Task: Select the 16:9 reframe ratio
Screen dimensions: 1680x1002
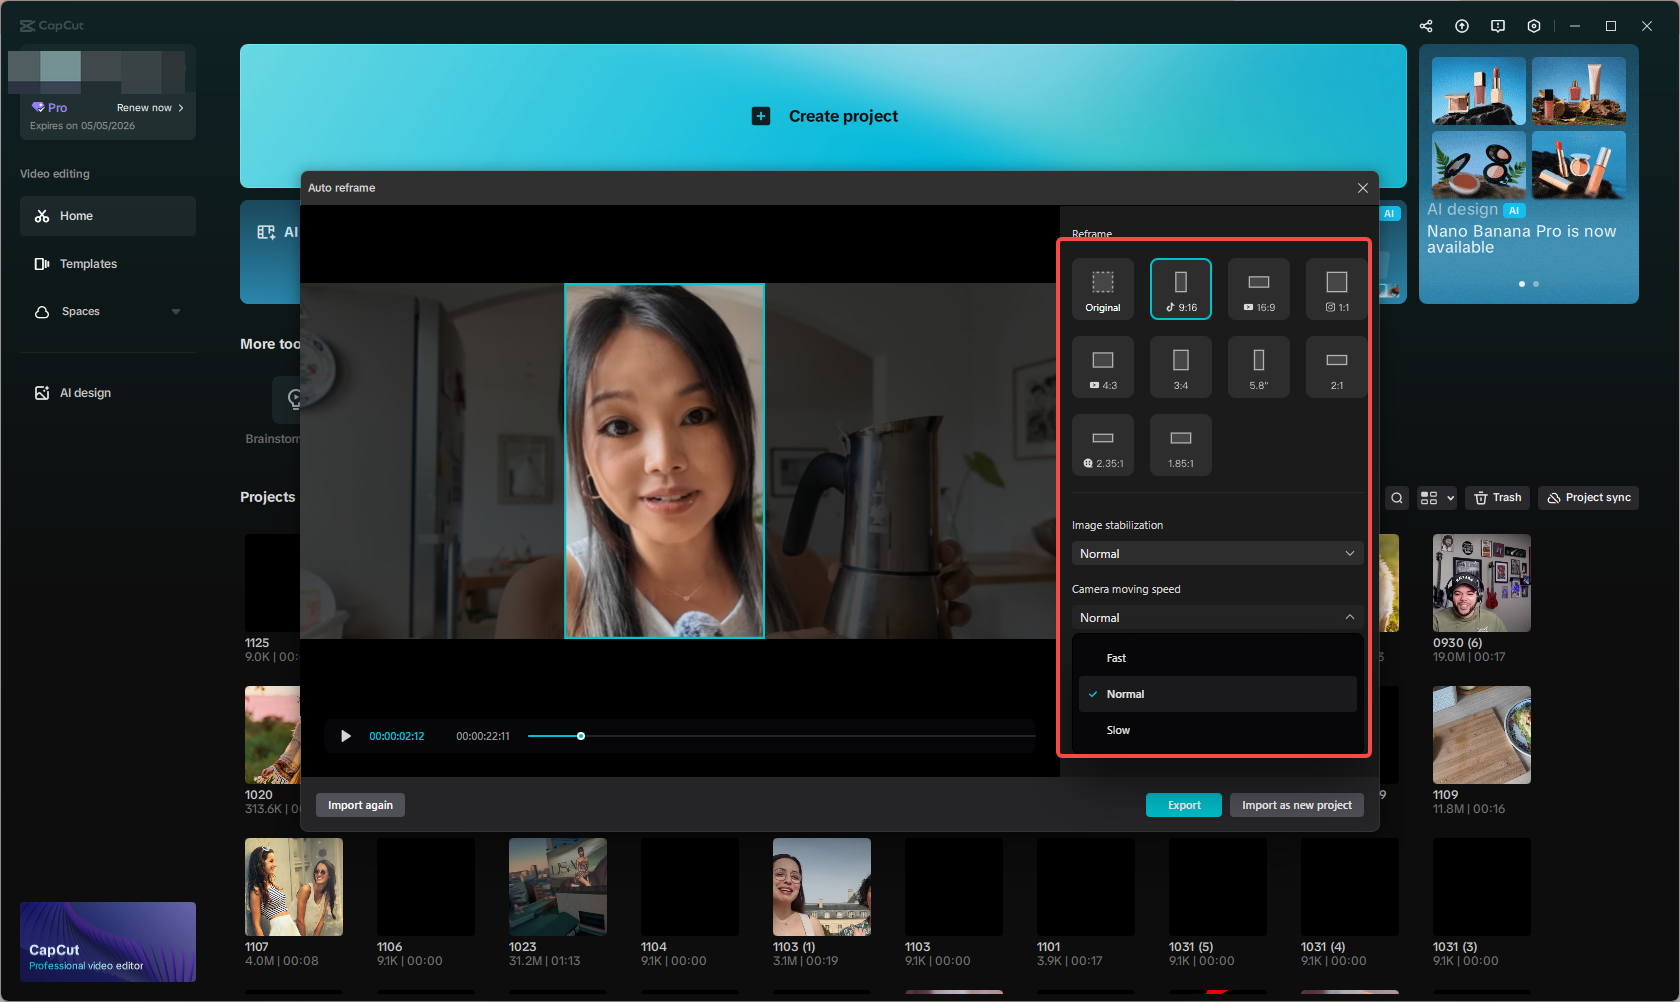Action: tap(1258, 289)
